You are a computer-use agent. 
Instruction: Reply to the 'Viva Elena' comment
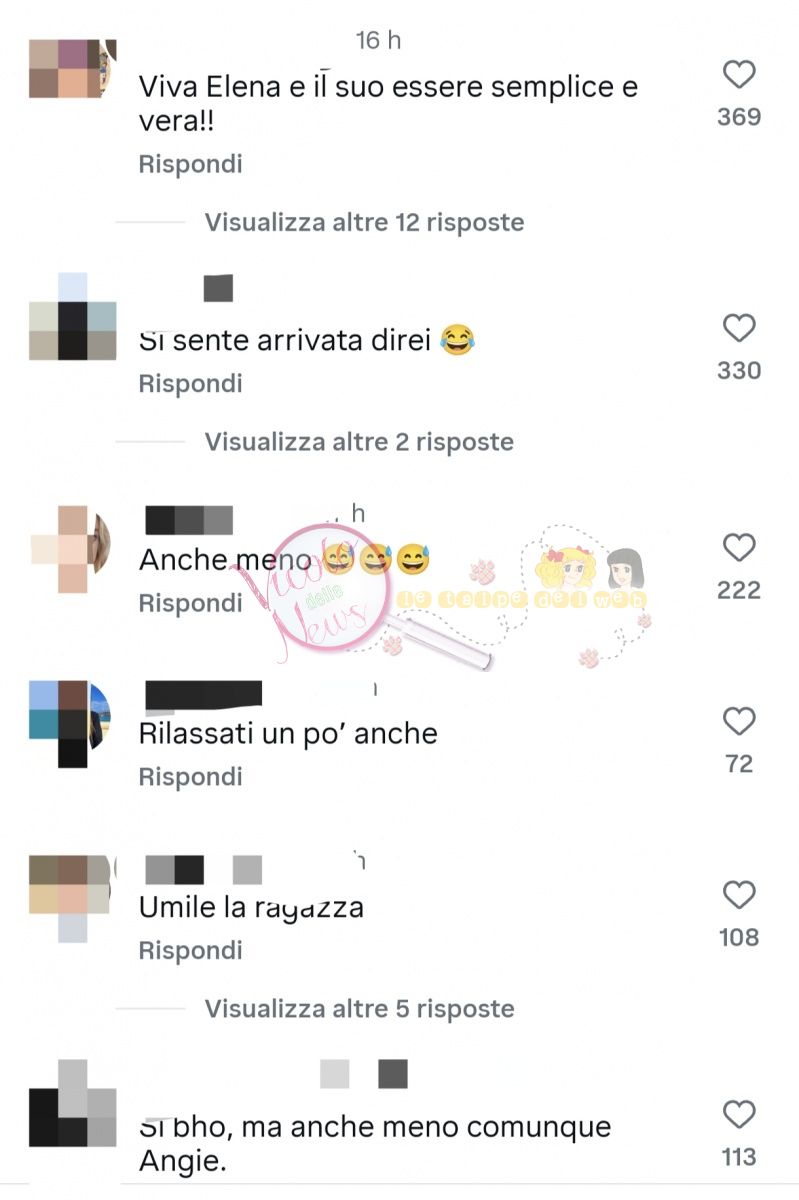click(190, 164)
